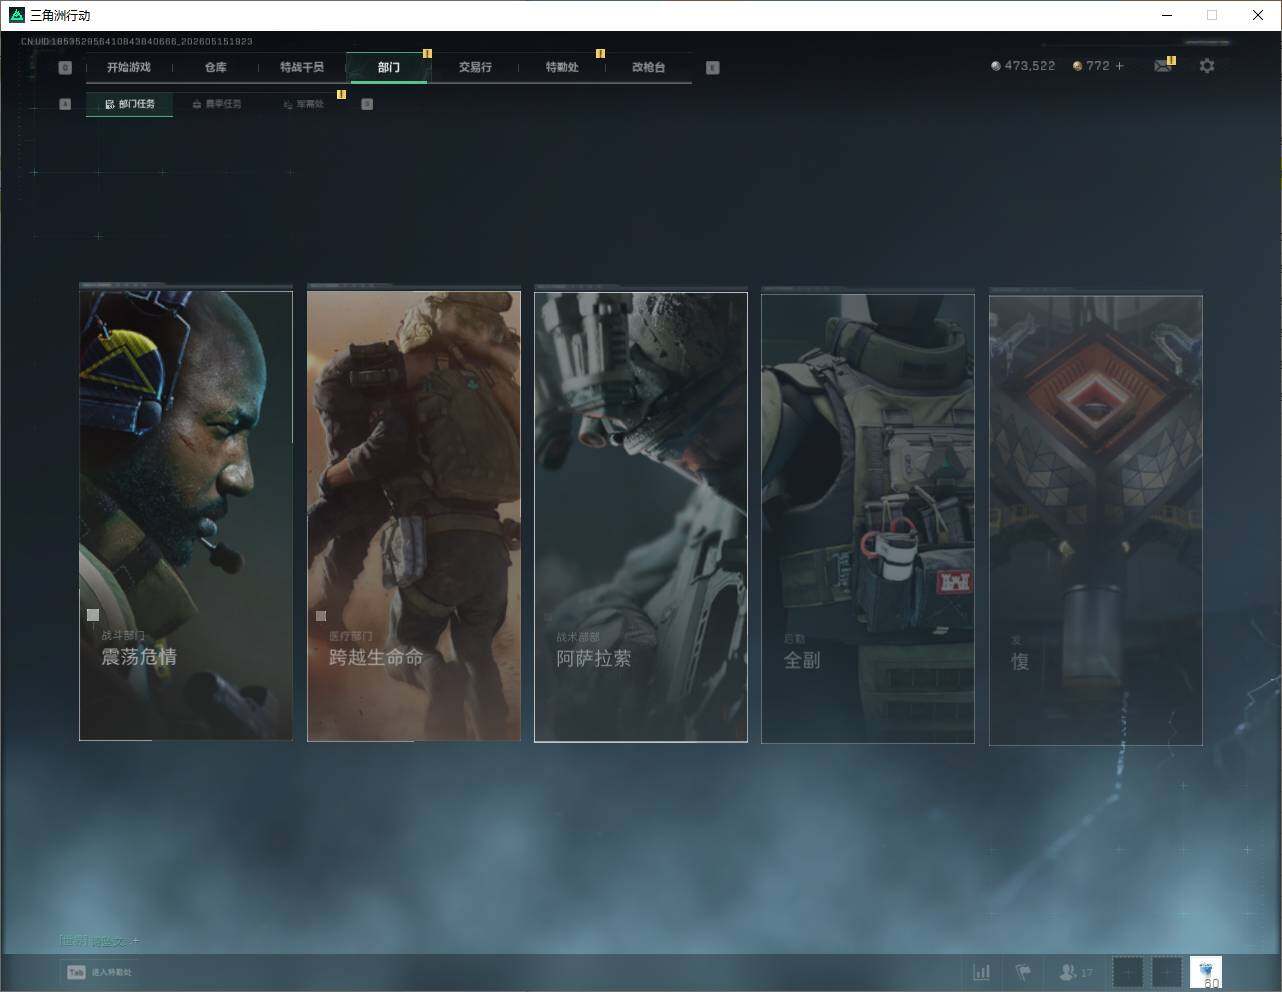Click the Tab key icon in bottom bar
The image size is (1282, 992).
(x=76, y=972)
